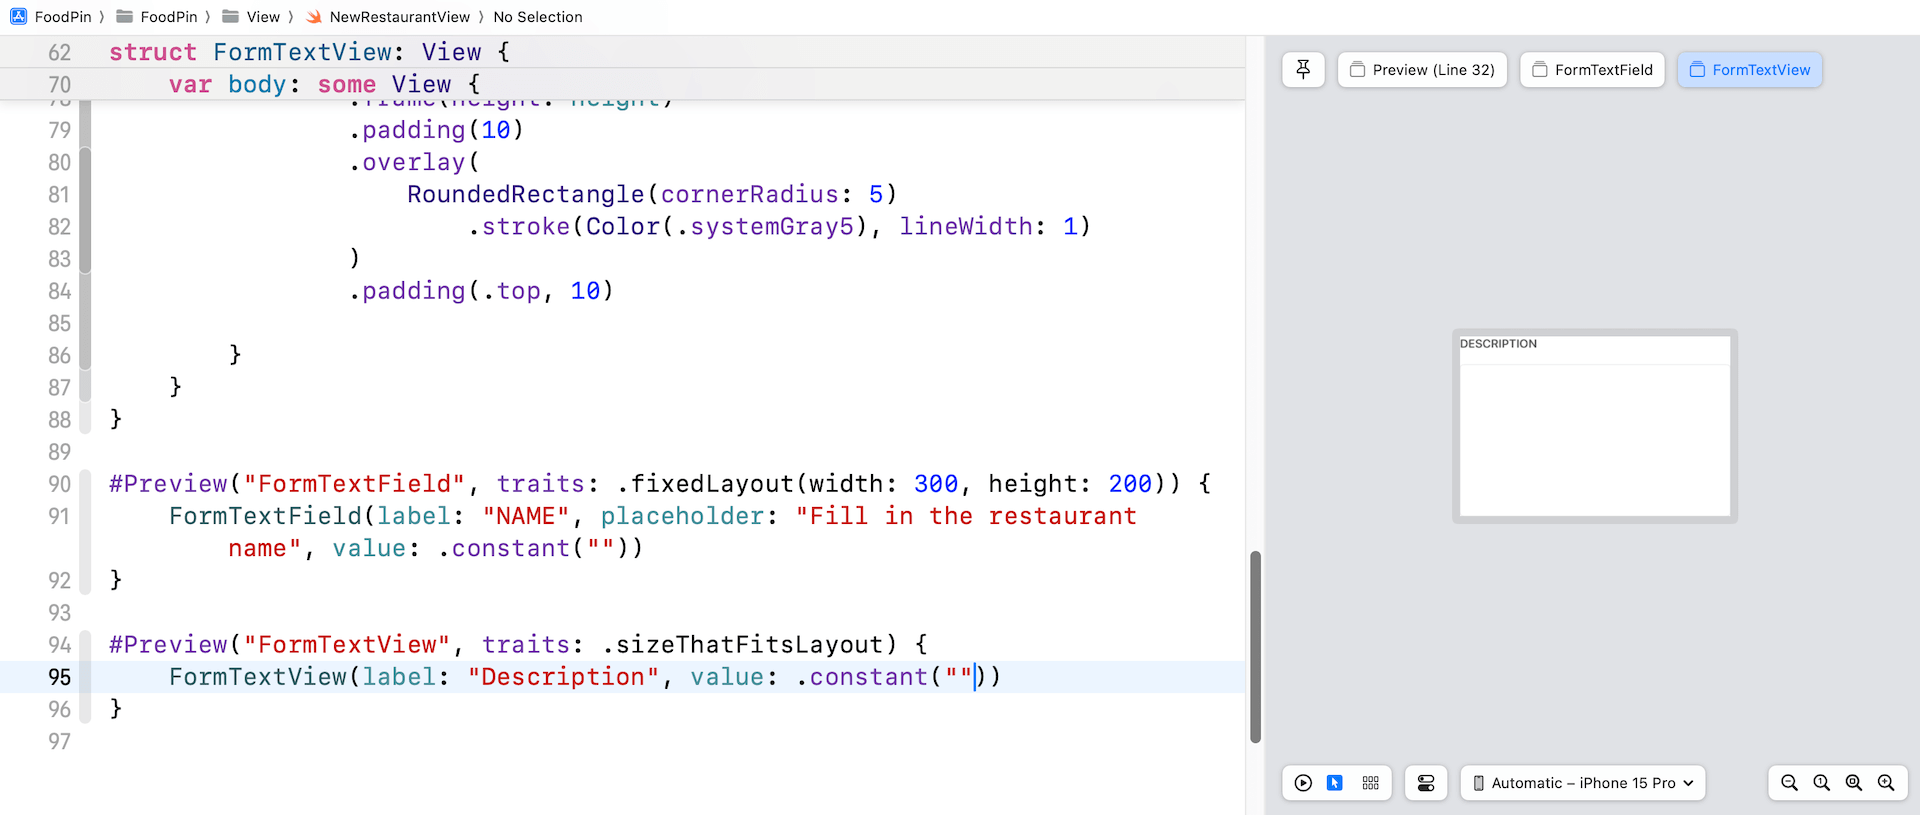Select the FormTextView preview tab
The width and height of the screenshot is (1920, 815).
(x=1750, y=70)
